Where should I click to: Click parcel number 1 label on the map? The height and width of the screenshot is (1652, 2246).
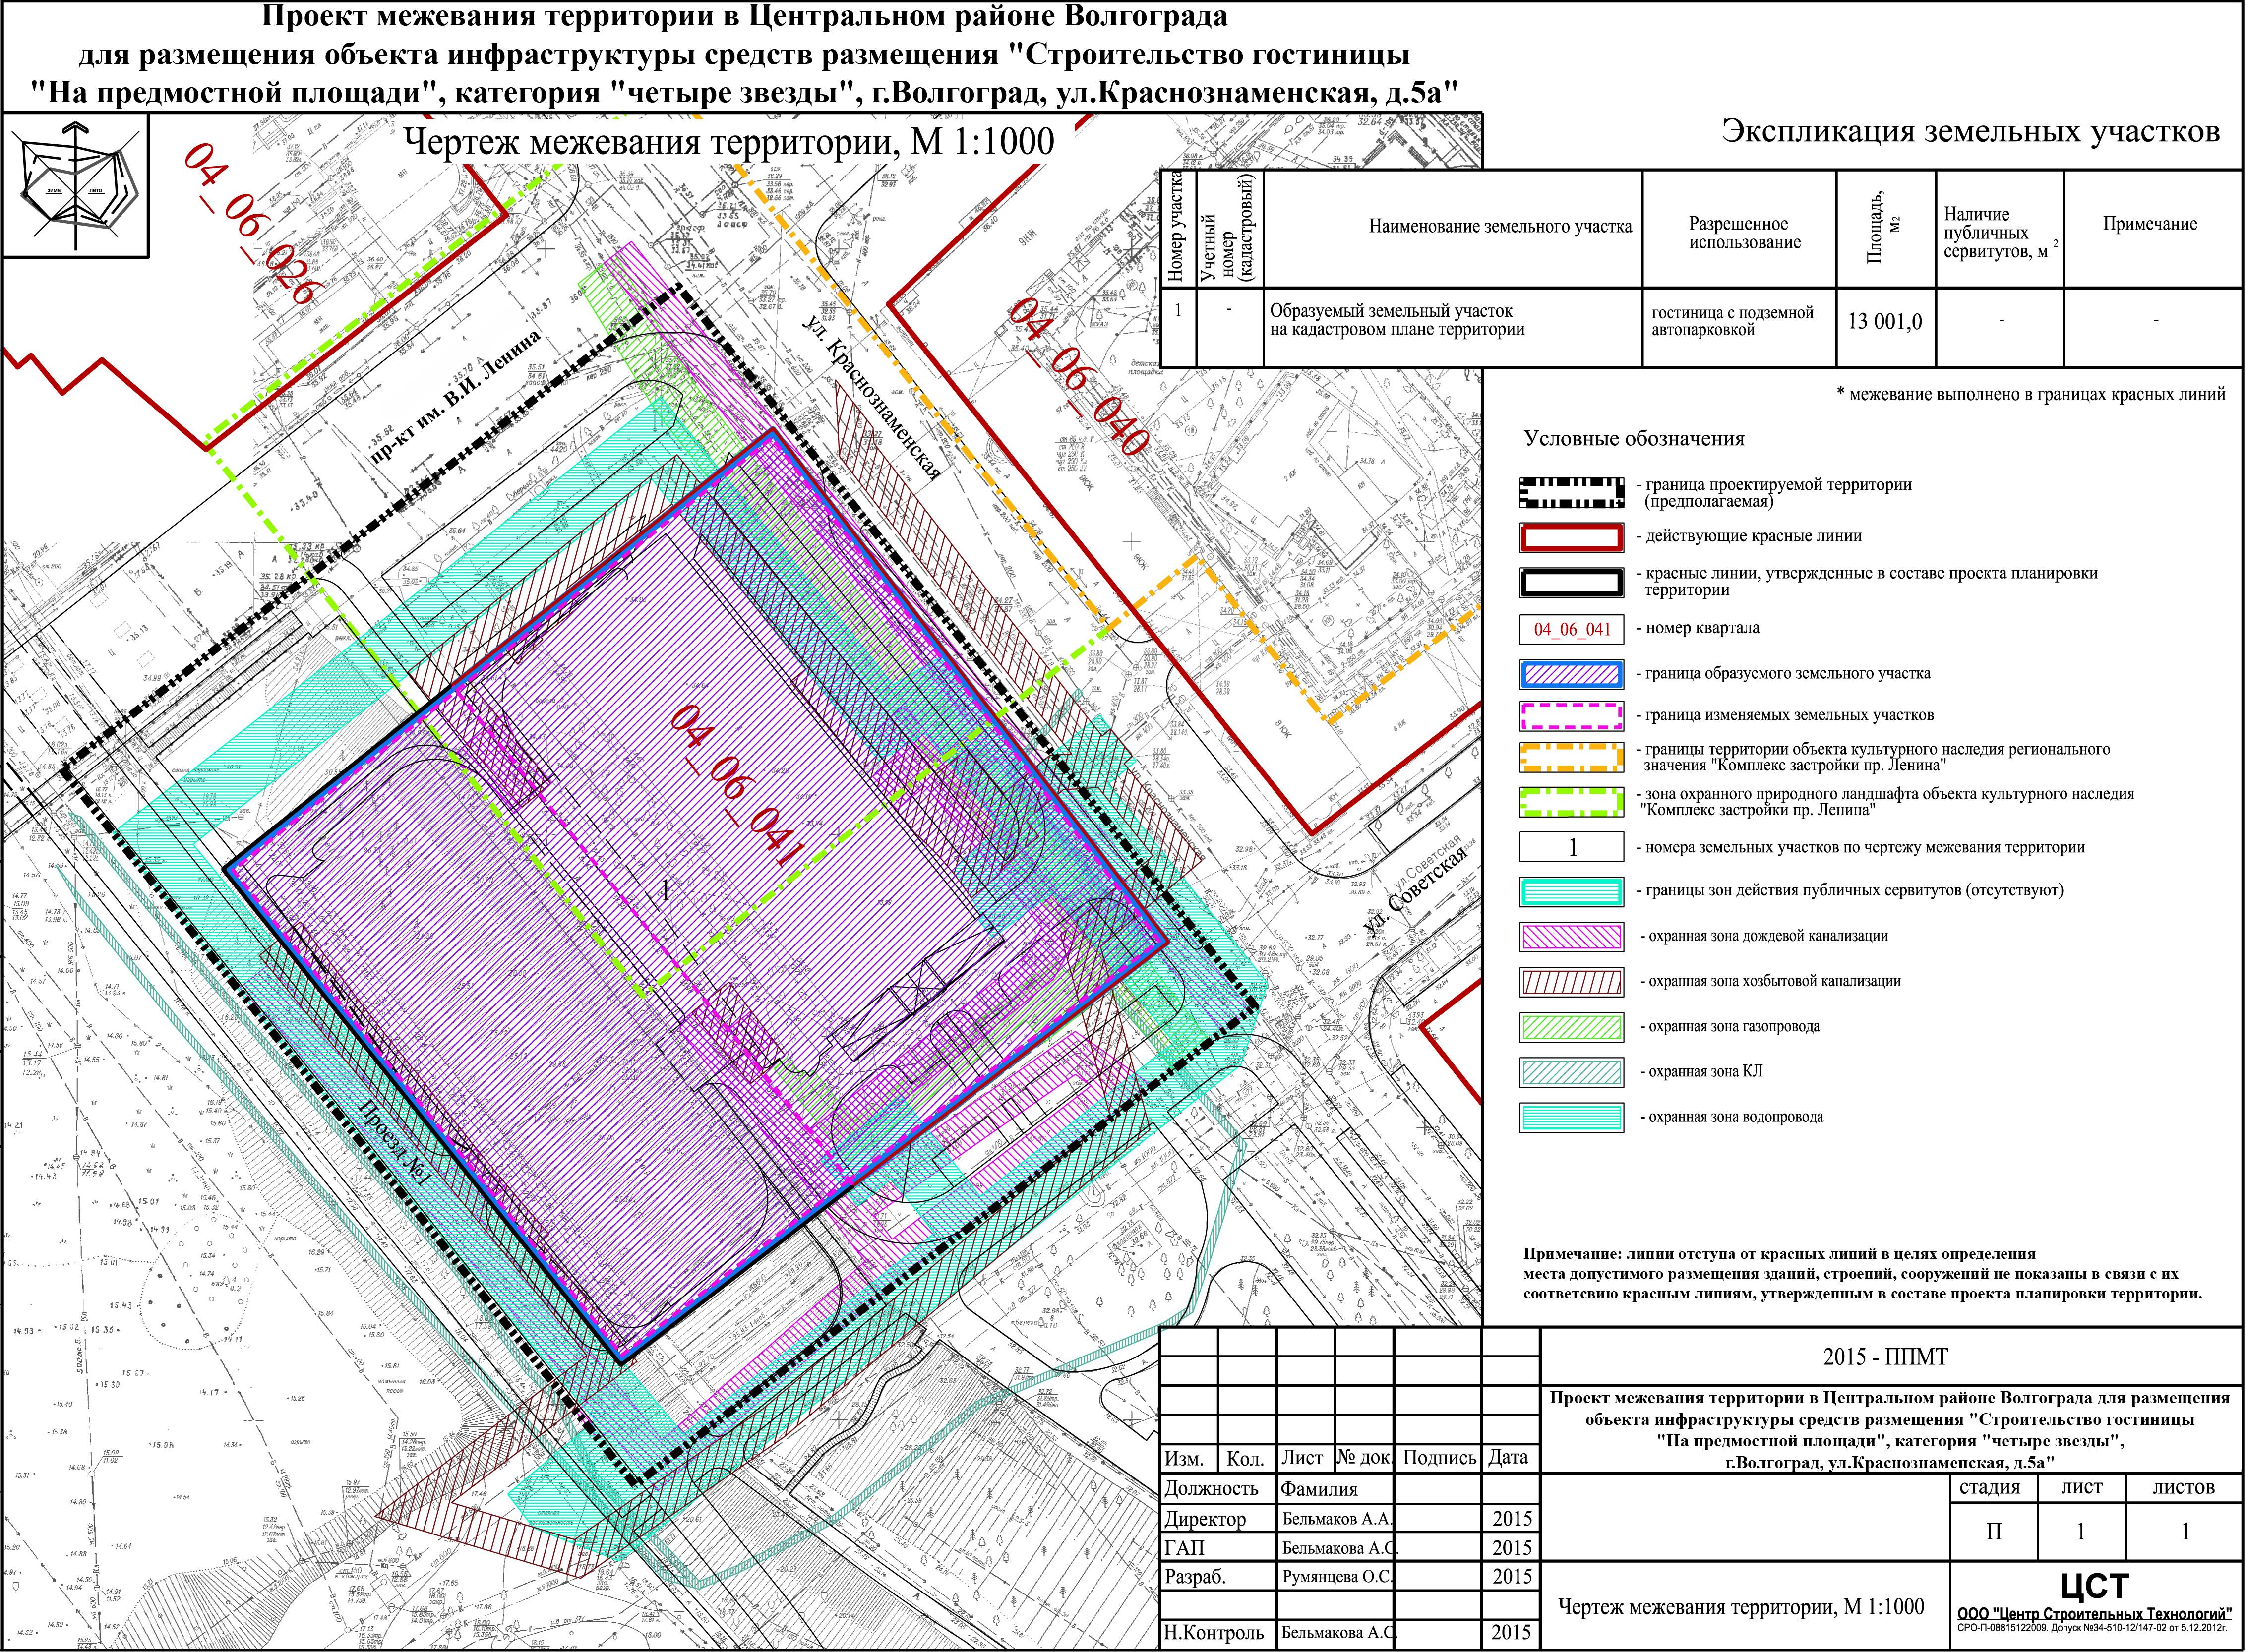point(666,891)
